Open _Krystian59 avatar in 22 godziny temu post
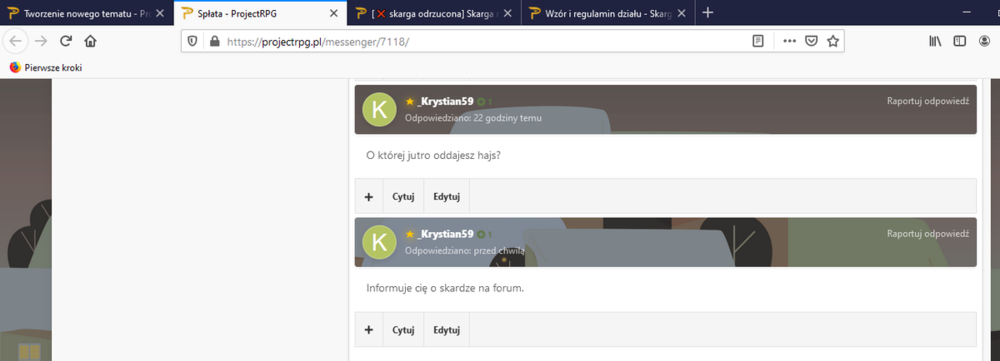The width and height of the screenshot is (1000, 361). click(x=379, y=110)
